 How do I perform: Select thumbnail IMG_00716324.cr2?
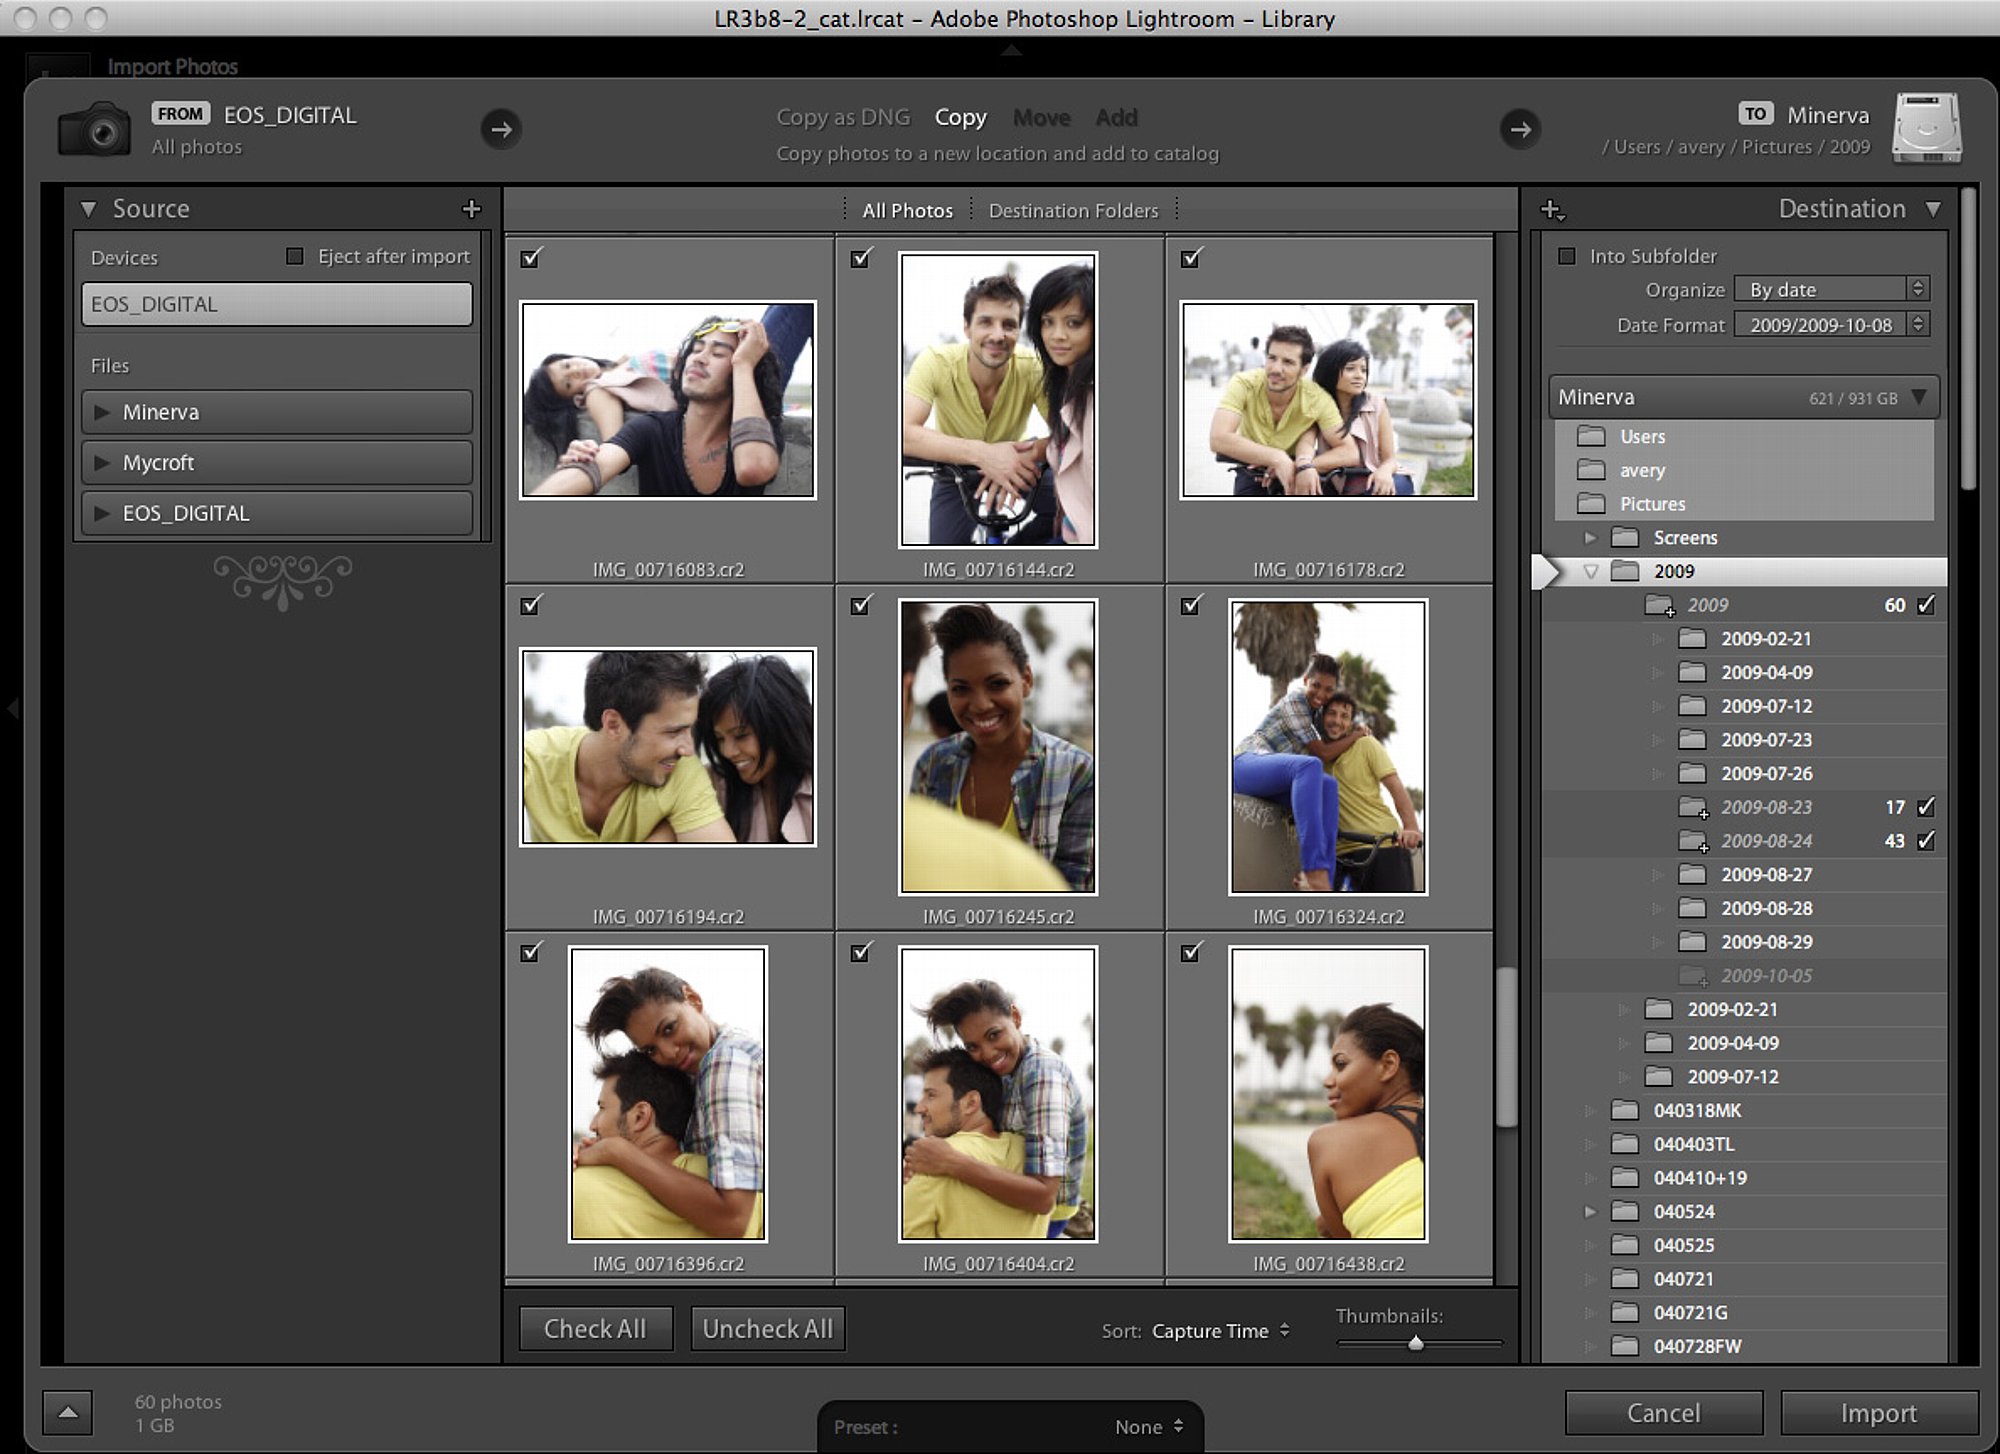[1328, 747]
